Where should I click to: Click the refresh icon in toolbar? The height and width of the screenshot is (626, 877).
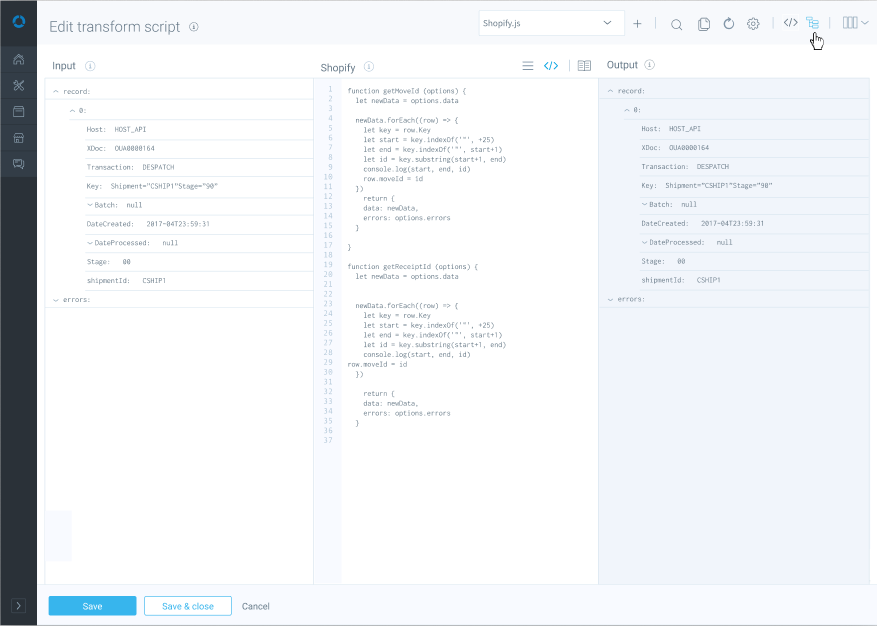729,24
